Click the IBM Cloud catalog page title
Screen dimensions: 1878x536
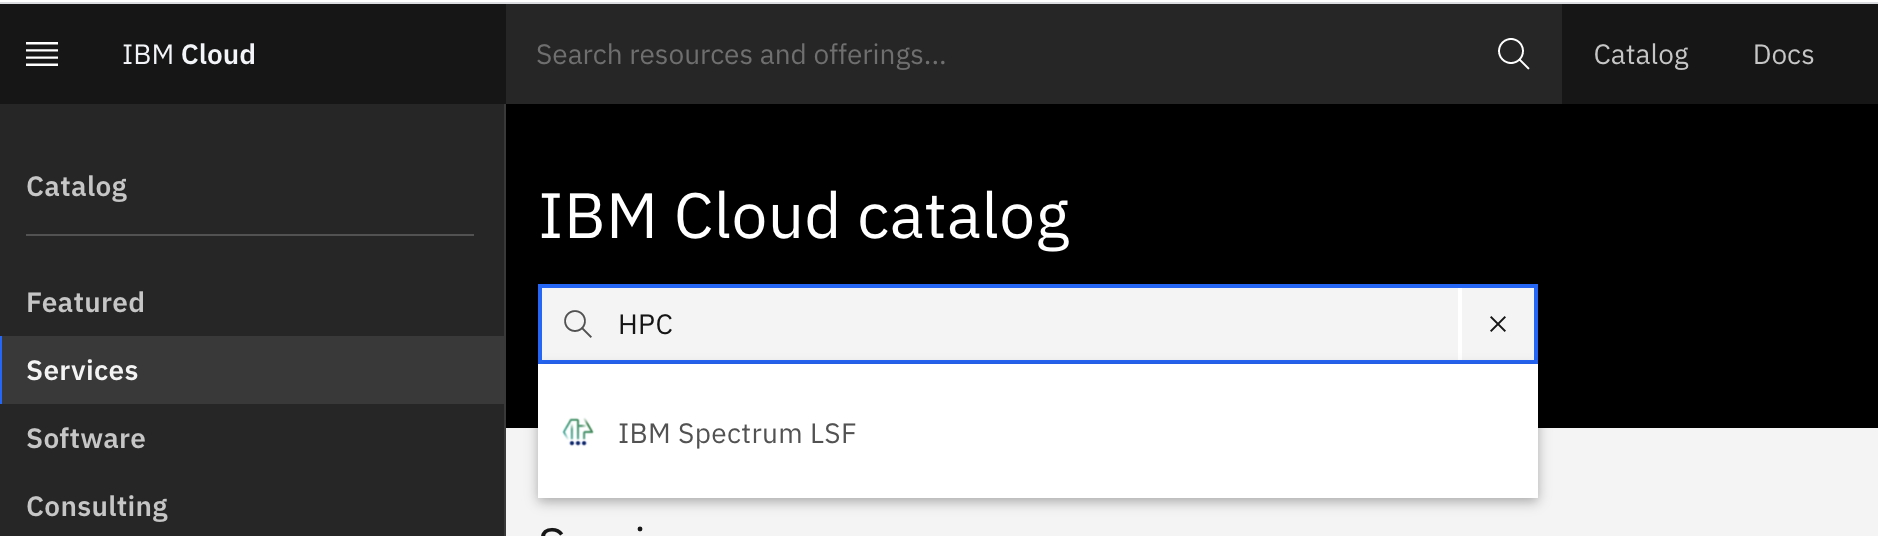[804, 216]
